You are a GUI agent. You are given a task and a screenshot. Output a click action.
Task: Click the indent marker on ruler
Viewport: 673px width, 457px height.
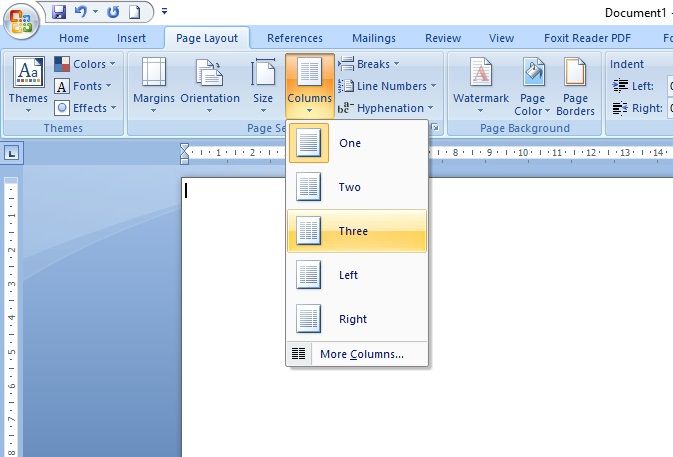pyautogui.click(x=185, y=154)
